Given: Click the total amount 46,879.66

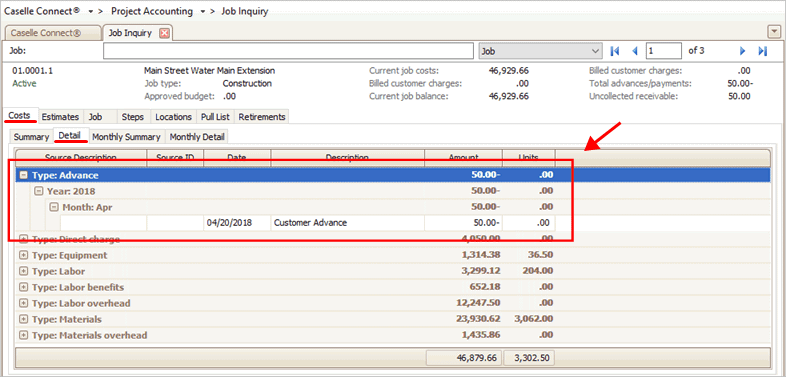Looking at the screenshot, I should (464, 358).
